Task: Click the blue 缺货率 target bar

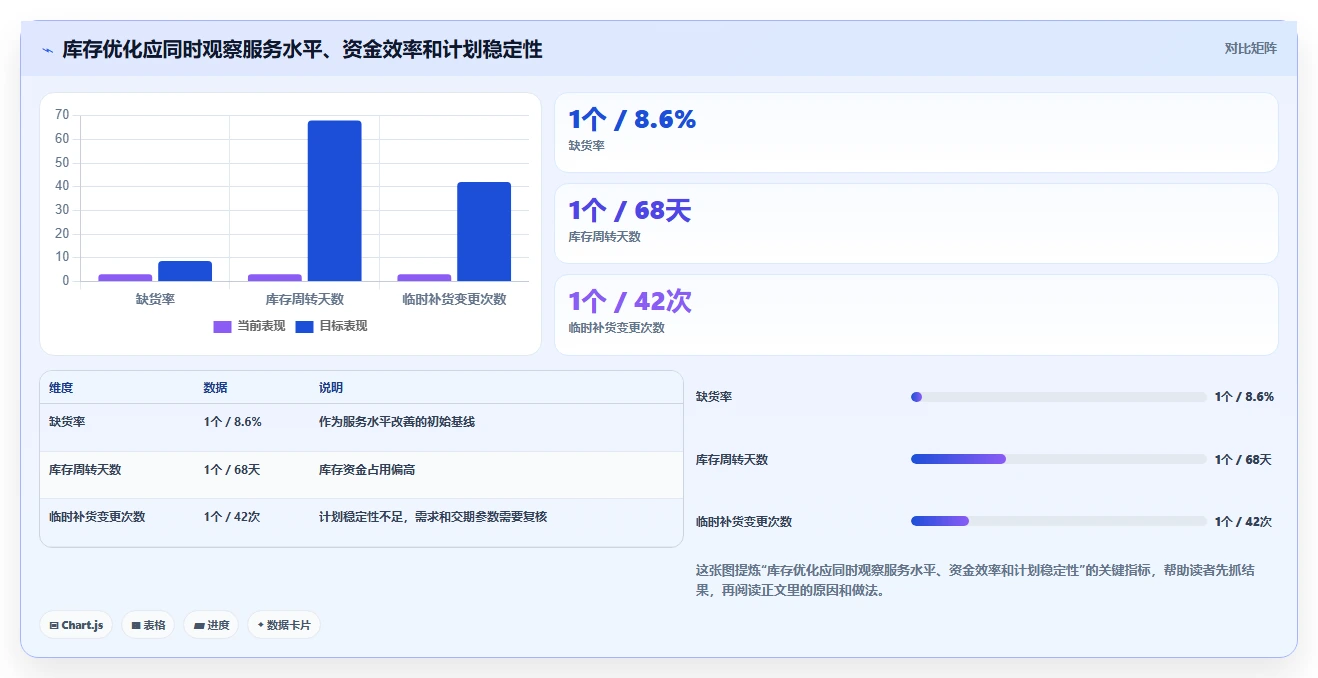Action: coord(185,271)
